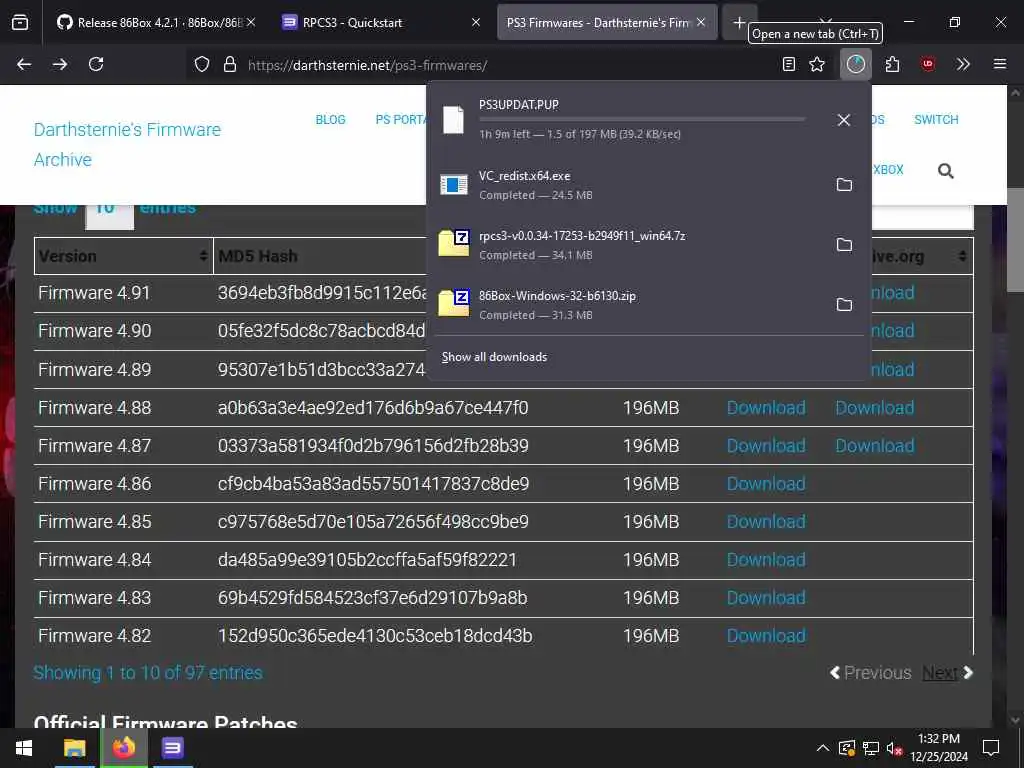
Task: Open SWITCH menu item
Action: tap(936, 120)
